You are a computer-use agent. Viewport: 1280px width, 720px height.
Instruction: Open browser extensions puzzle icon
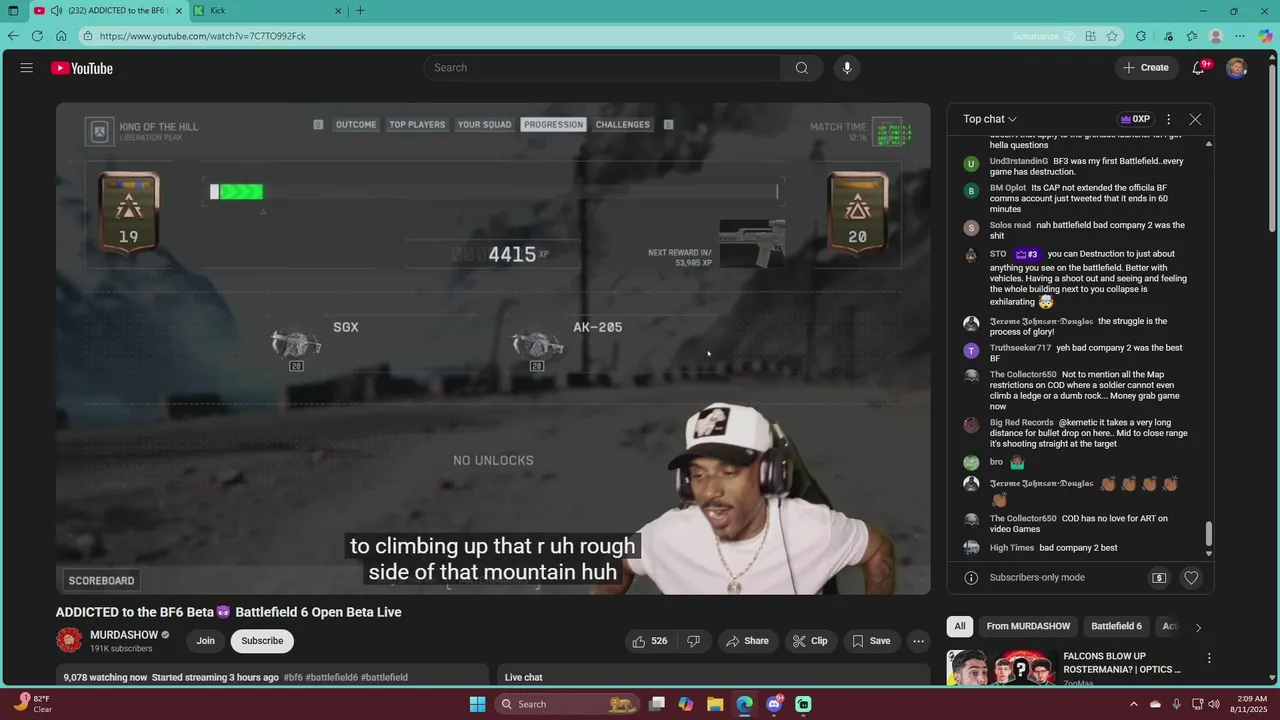[1141, 36]
